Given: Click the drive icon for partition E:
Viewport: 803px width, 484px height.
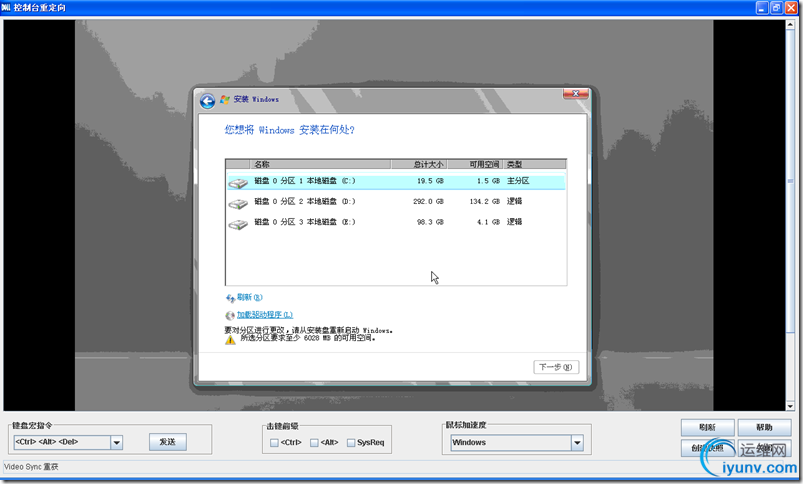Looking at the screenshot, I should pos(238,224).
